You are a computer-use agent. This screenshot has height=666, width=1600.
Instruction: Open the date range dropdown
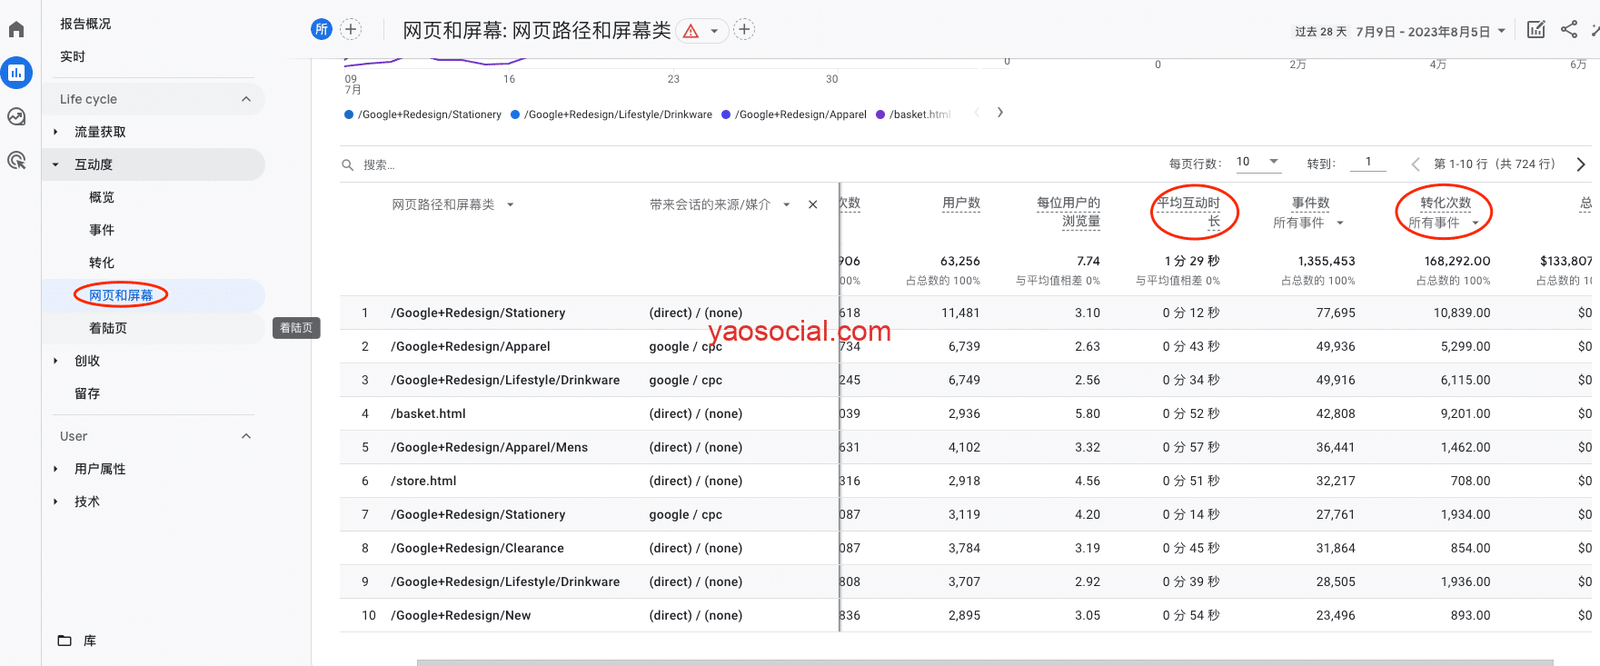tap(1501, 31)
